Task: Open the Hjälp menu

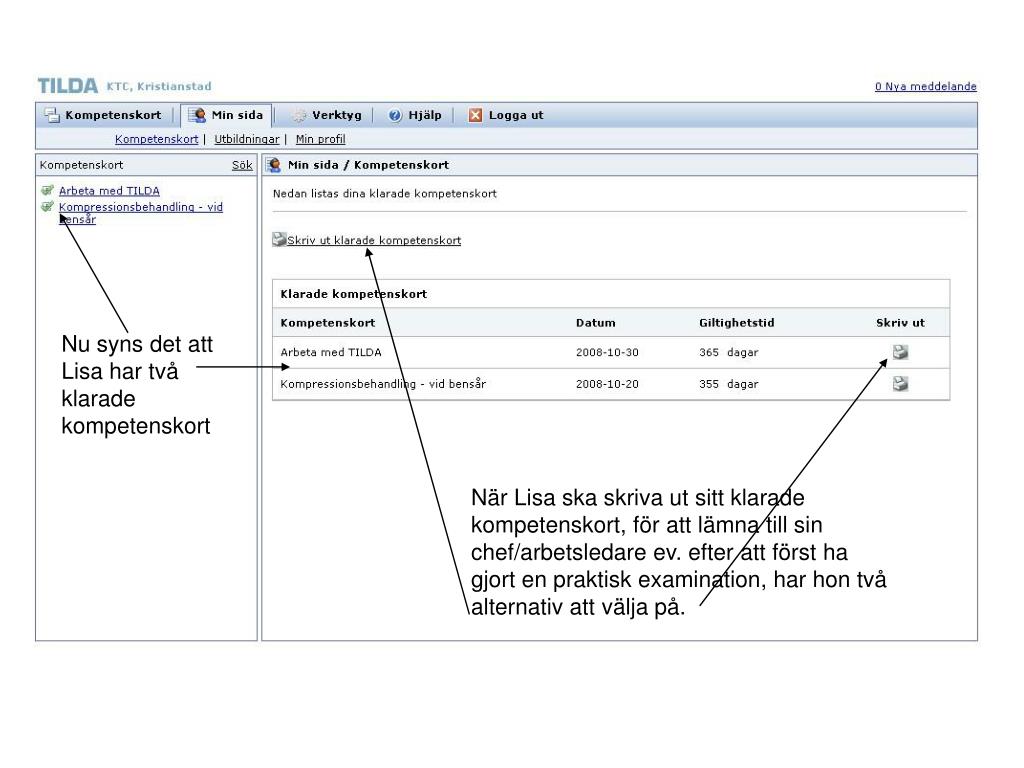Action: 415,116
